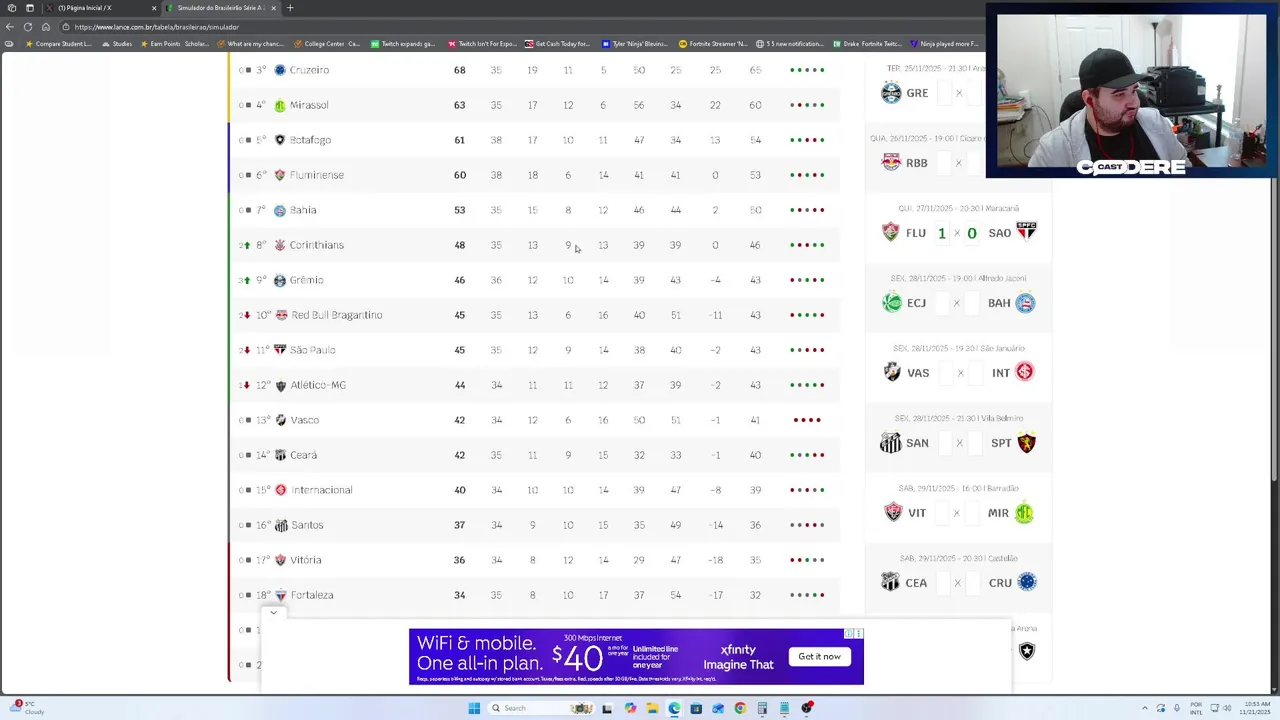
Task: Click the RBB crest in the match list
Action: pyautogui.click(x=891, y=162)
